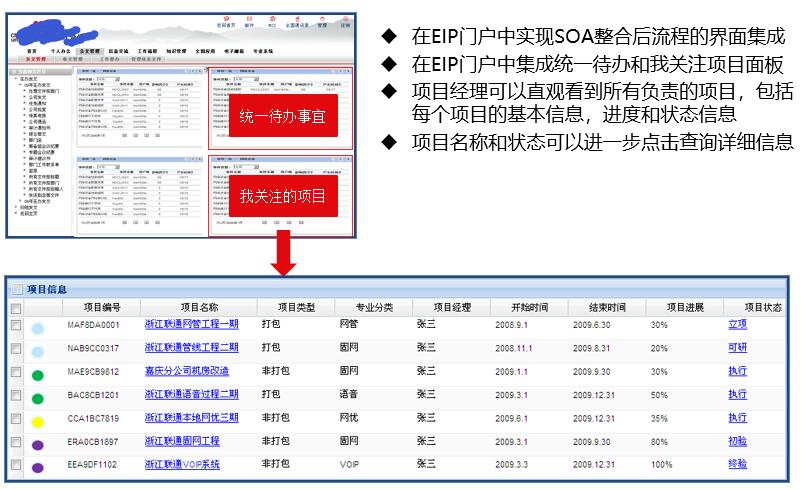Select project ID cell NAB9CC0317
Viewport: 804px width, 490px height.
point(93,349)
